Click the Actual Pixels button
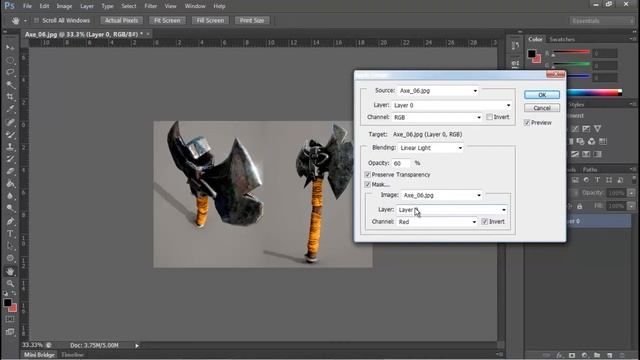The image size is (640, 360). (x=122, y=20)
